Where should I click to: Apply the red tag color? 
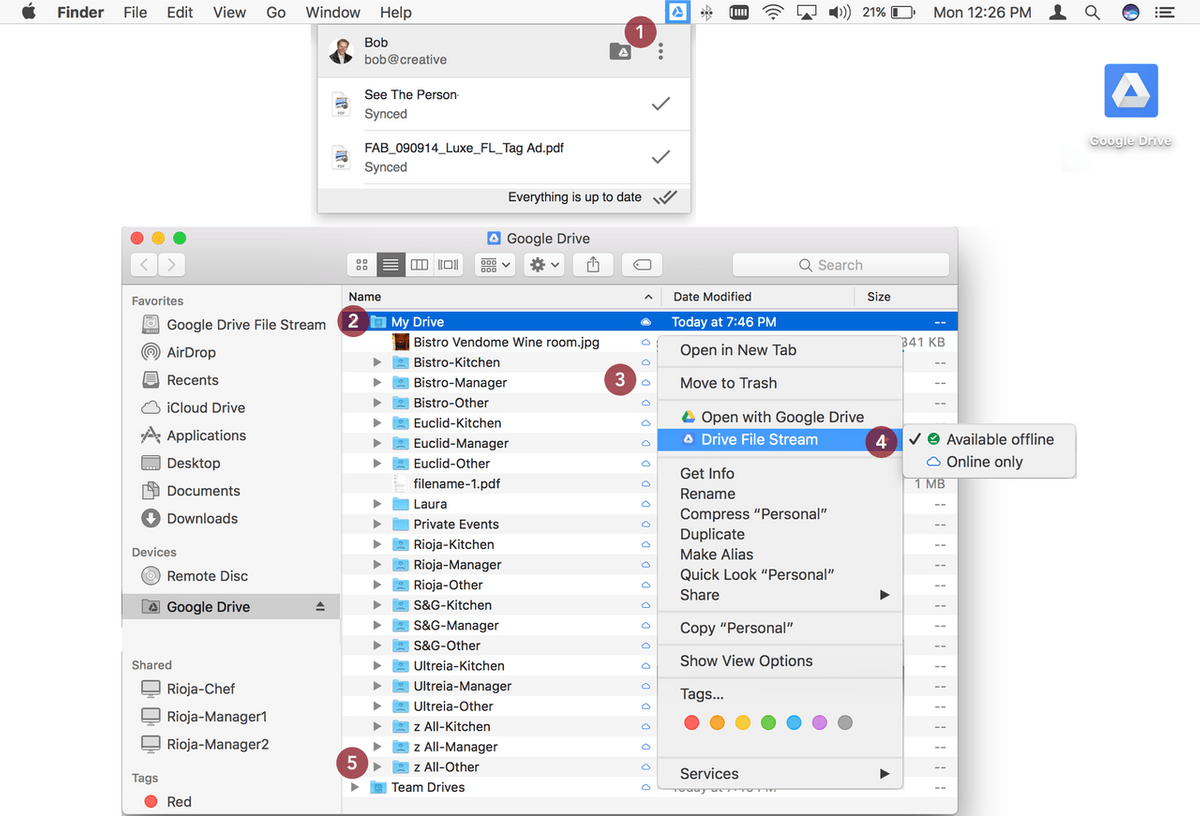[690, 722]
